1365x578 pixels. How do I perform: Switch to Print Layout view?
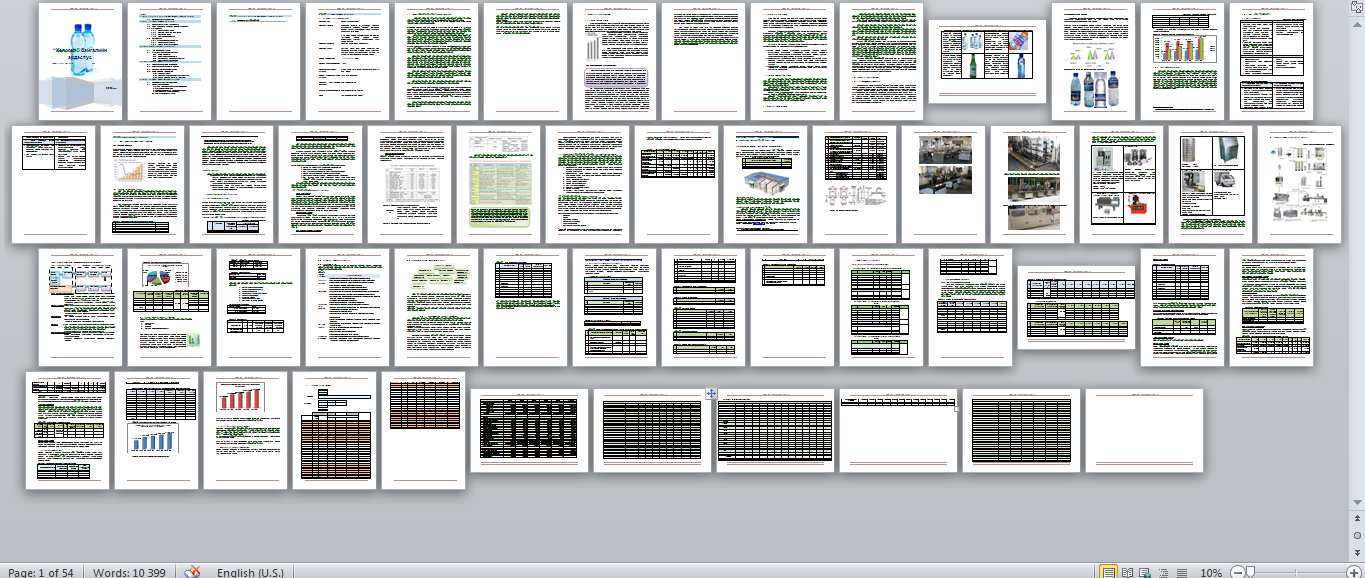point(1109,572)
